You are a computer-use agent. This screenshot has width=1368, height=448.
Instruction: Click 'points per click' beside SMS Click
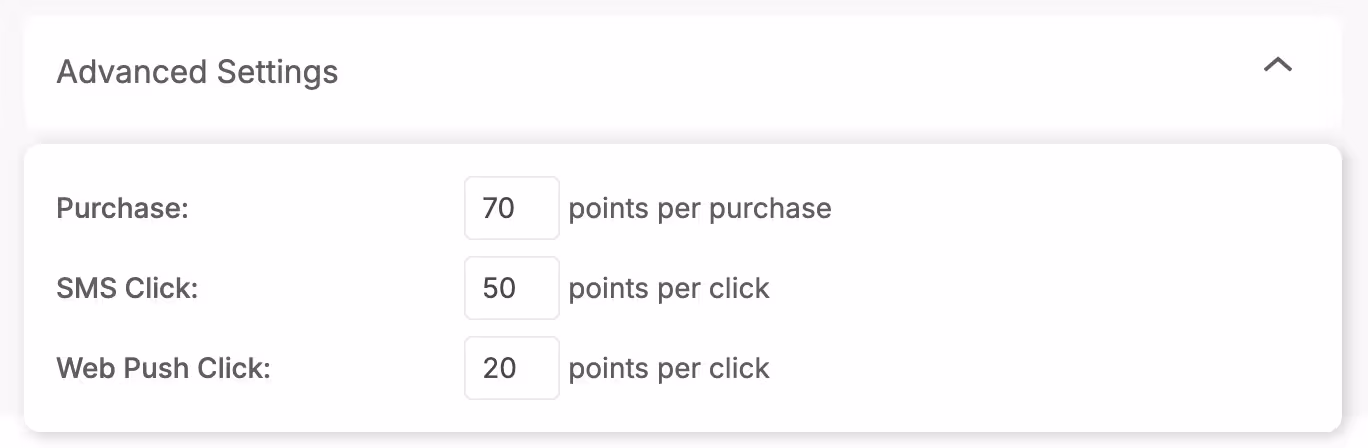click(x=669, y=288)
